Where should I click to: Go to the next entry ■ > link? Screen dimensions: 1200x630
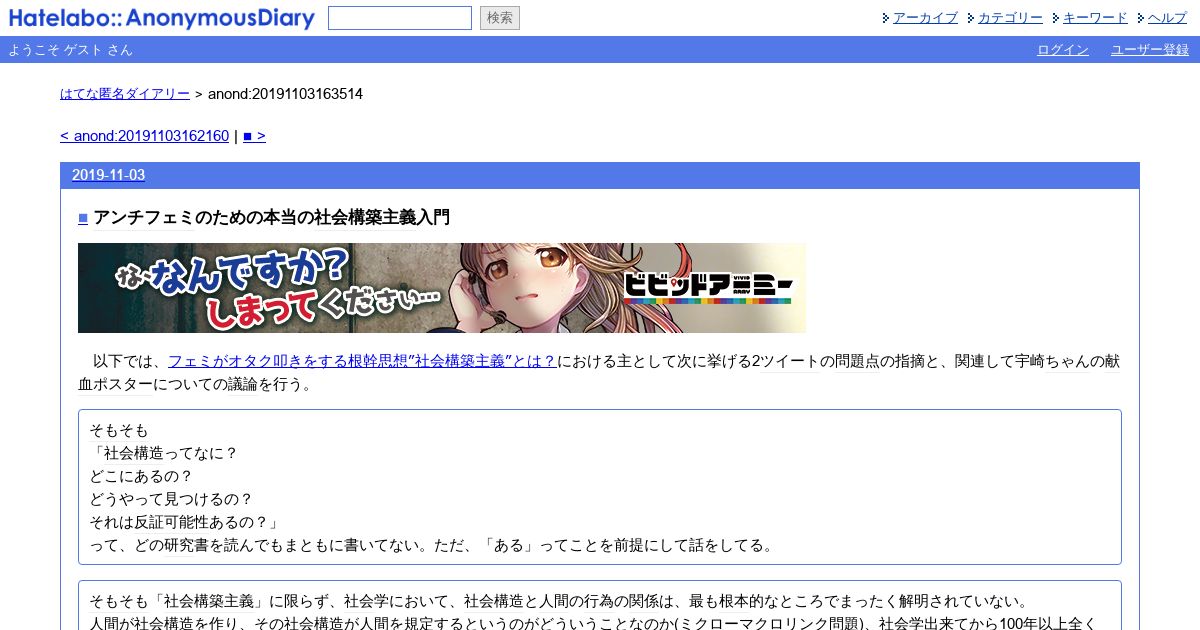pos(254,136)
